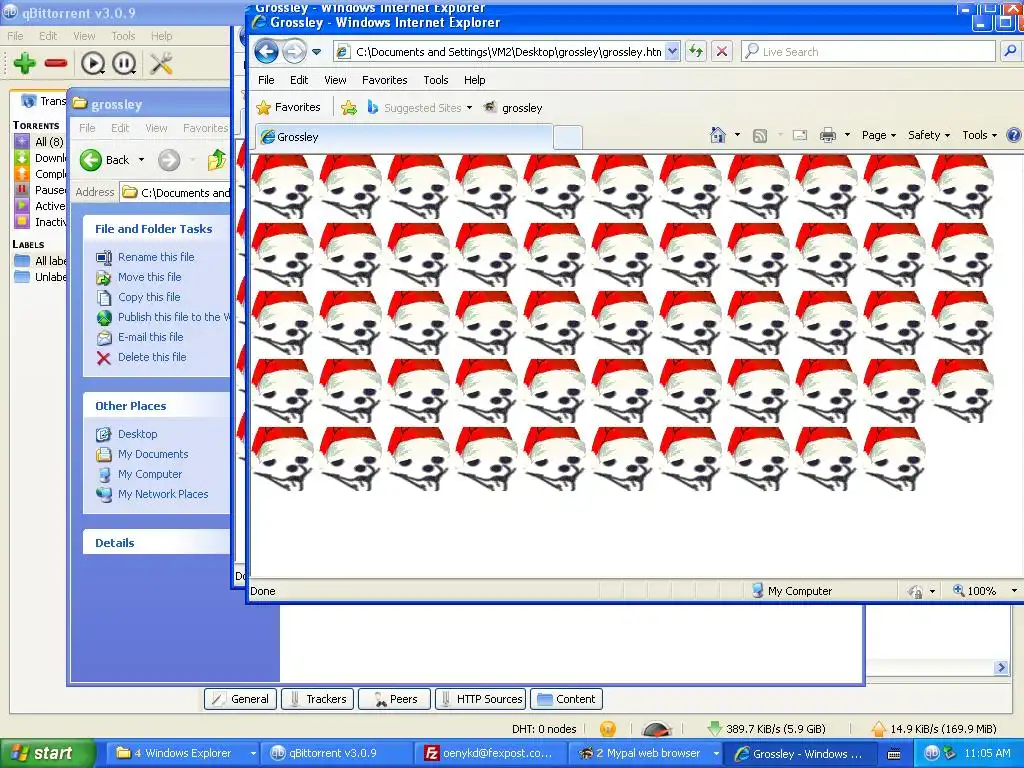Click Copy this file task link

(x=149, y=297)
